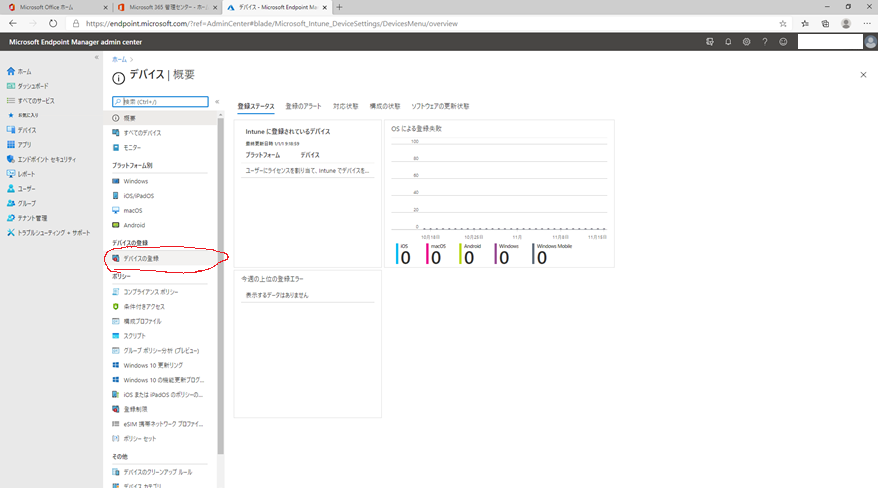The image size is (878, 488).
Task: Open ユーザー in the left navigation
Action: [21, 189]
